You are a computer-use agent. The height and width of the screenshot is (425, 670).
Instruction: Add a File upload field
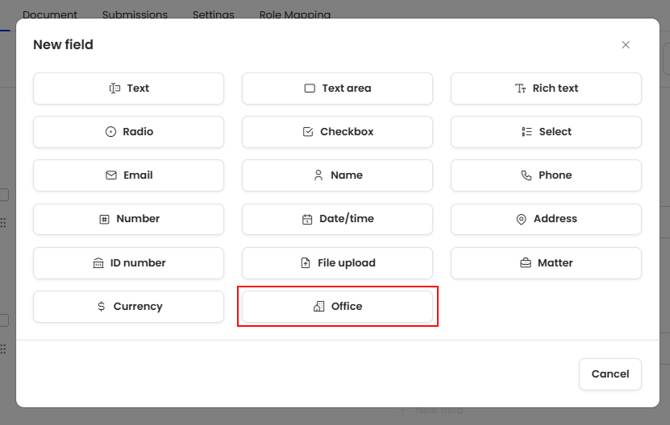point(337,263)
